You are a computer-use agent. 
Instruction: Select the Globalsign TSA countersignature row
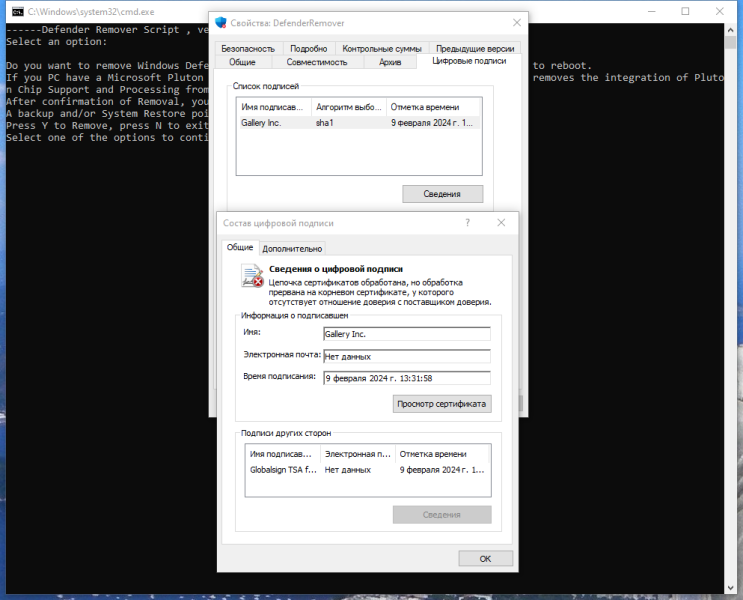click(368, 470)
